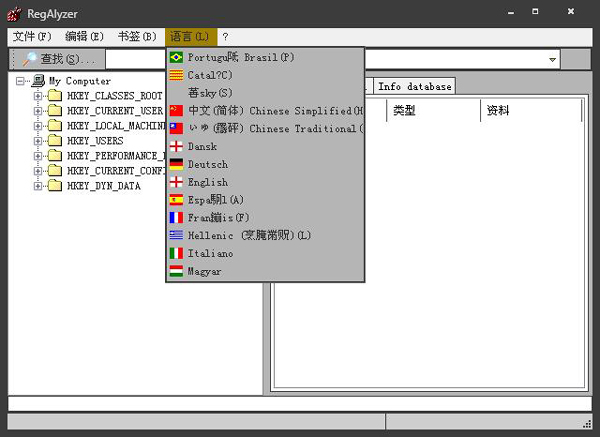
Task: Close the 语言(L) menu
Action: pos(191,37)
